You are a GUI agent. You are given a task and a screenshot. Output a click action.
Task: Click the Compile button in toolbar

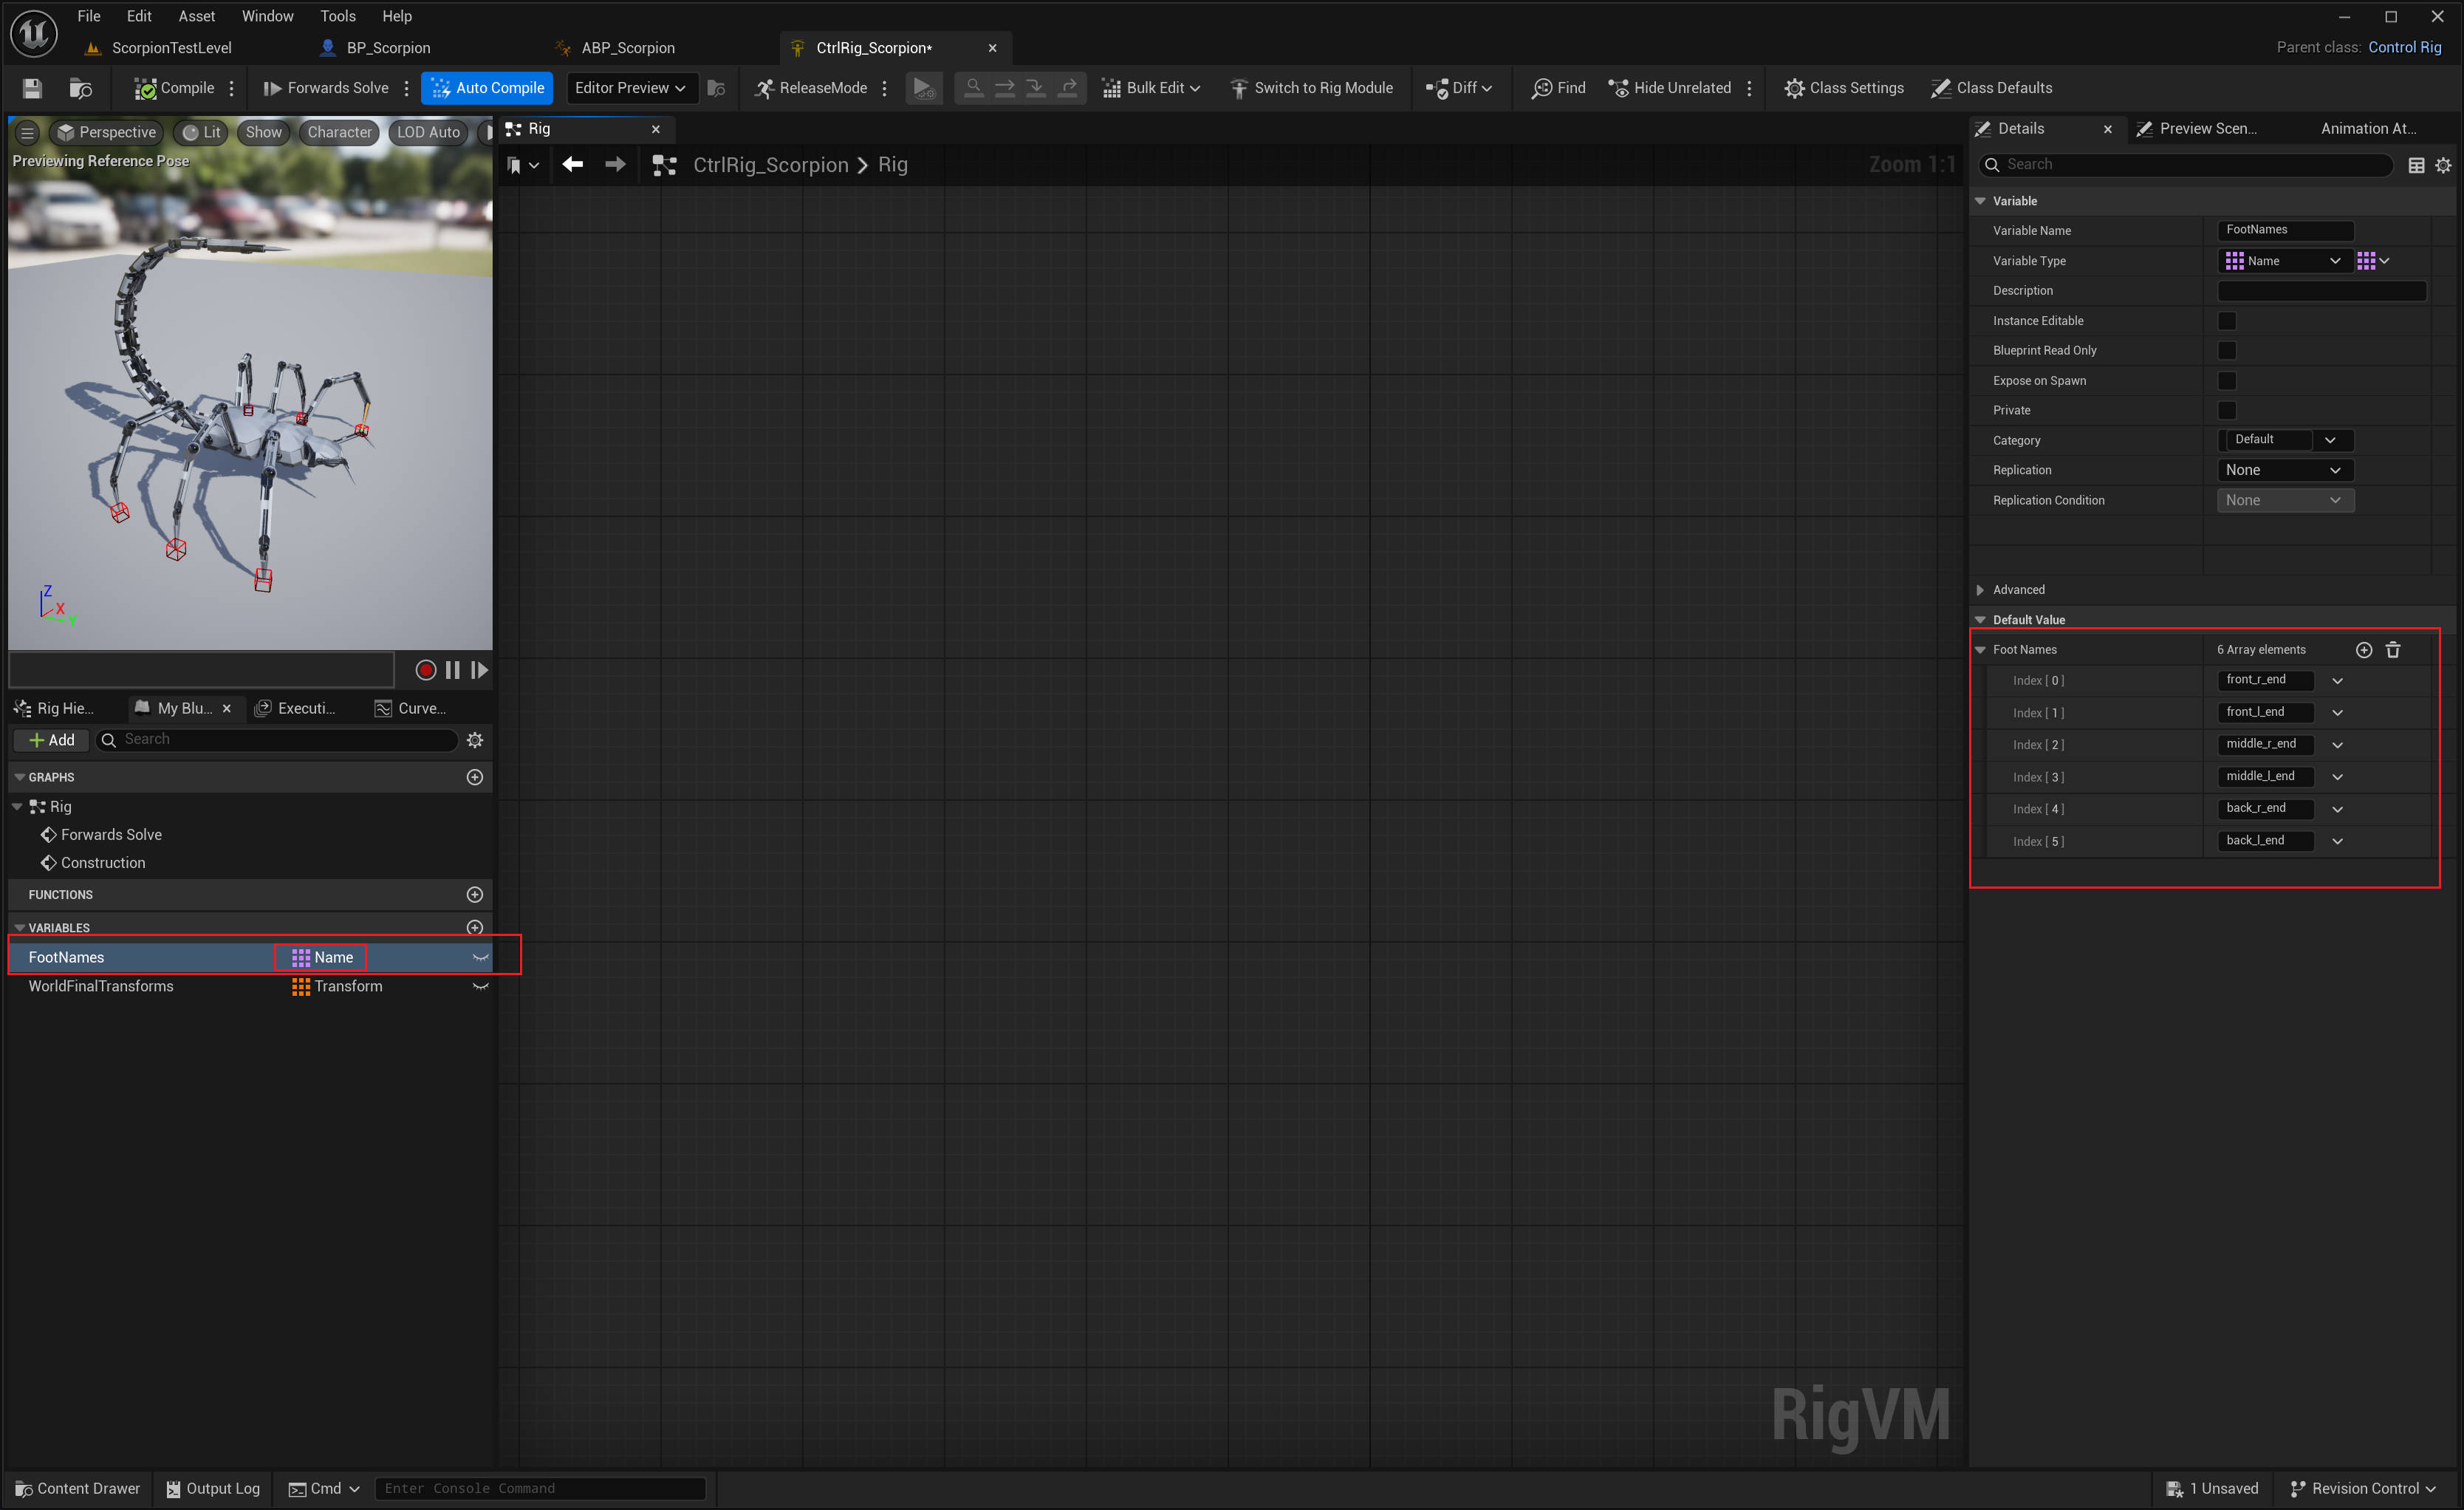click(174, 88)
